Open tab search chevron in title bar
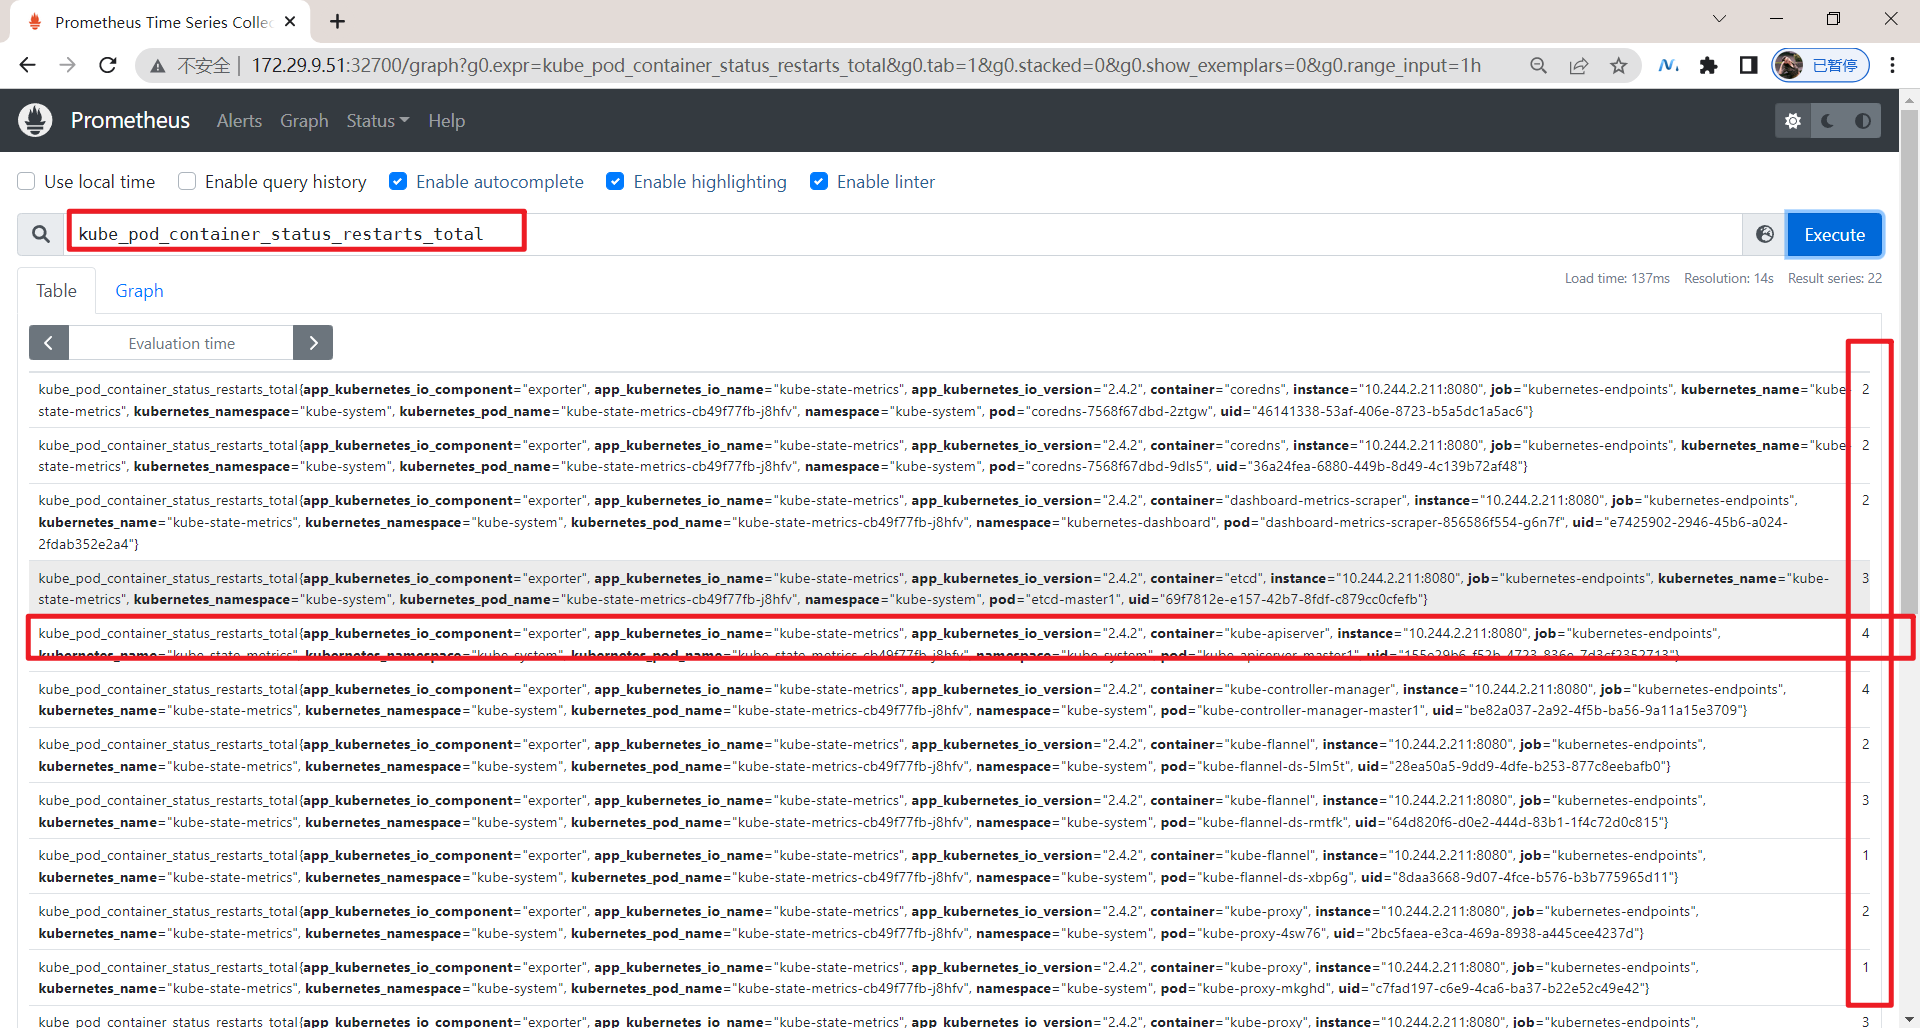This screenshot has width=1920, height=1028. (x=1719, y=19)
